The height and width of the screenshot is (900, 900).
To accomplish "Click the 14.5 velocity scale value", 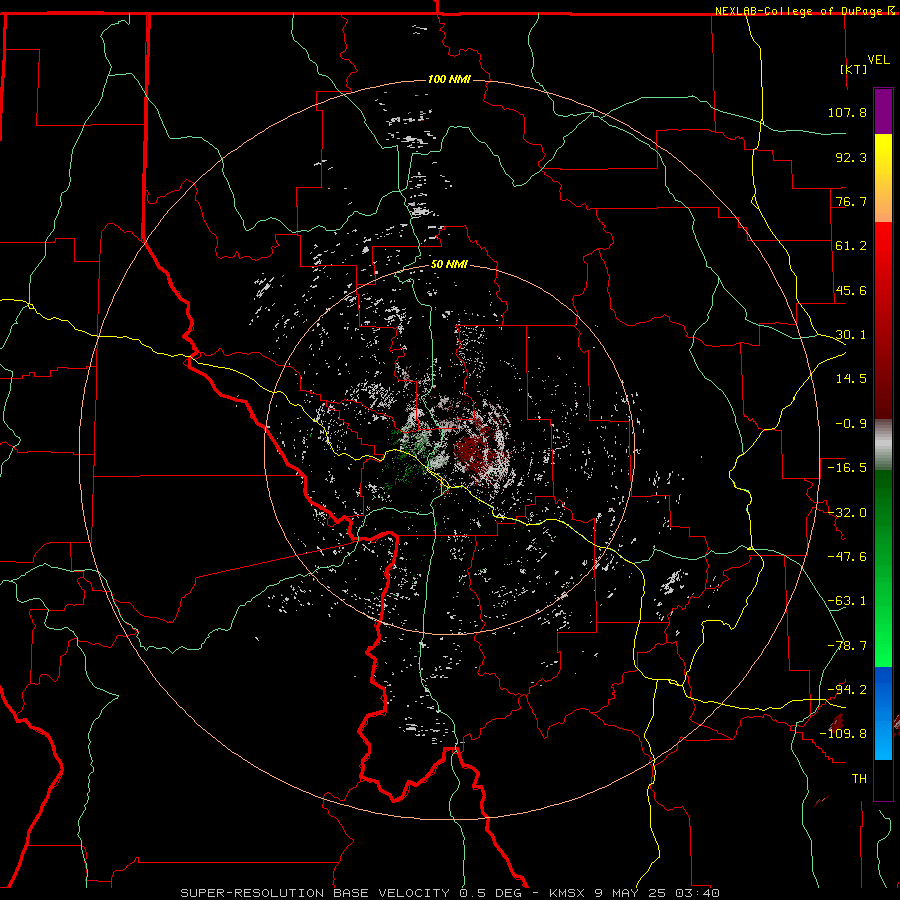I will 851,379.
